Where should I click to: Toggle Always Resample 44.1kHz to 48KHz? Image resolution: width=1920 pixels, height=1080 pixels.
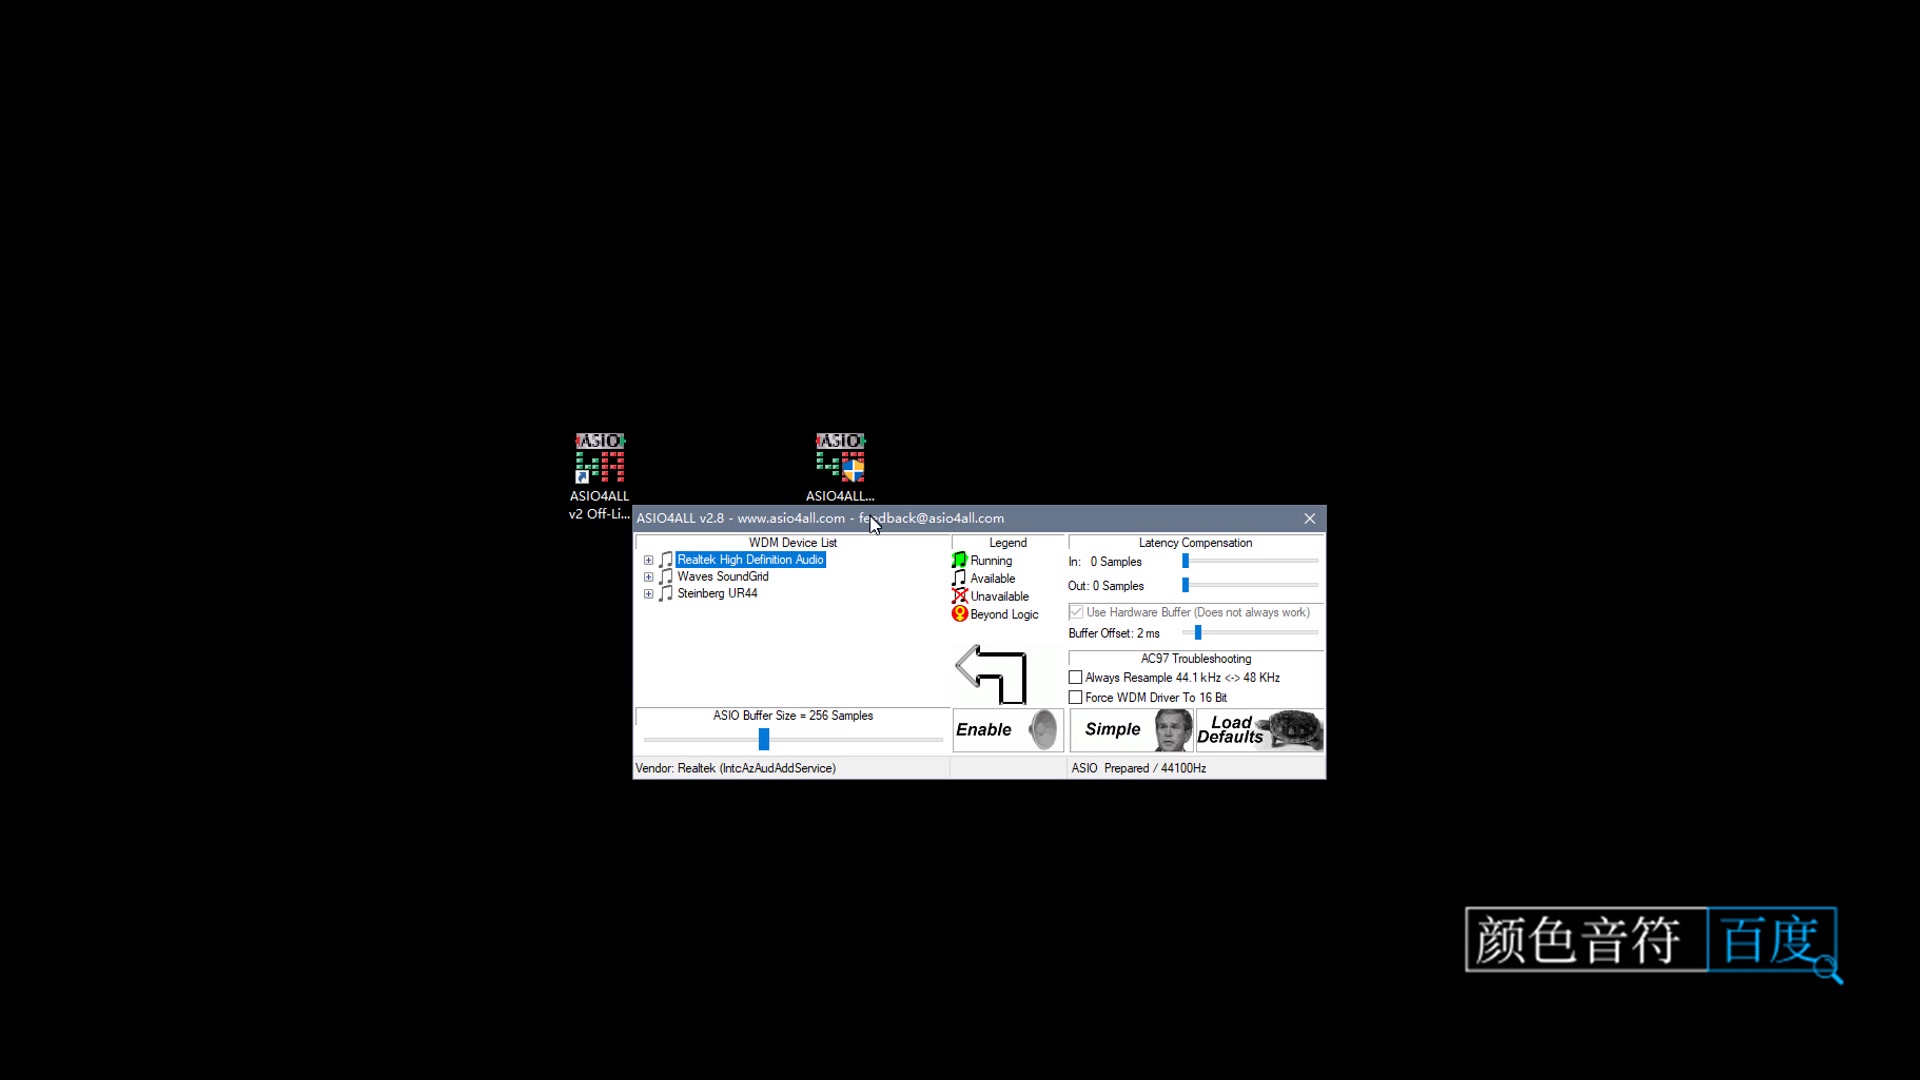click(x=1075, y=676)
